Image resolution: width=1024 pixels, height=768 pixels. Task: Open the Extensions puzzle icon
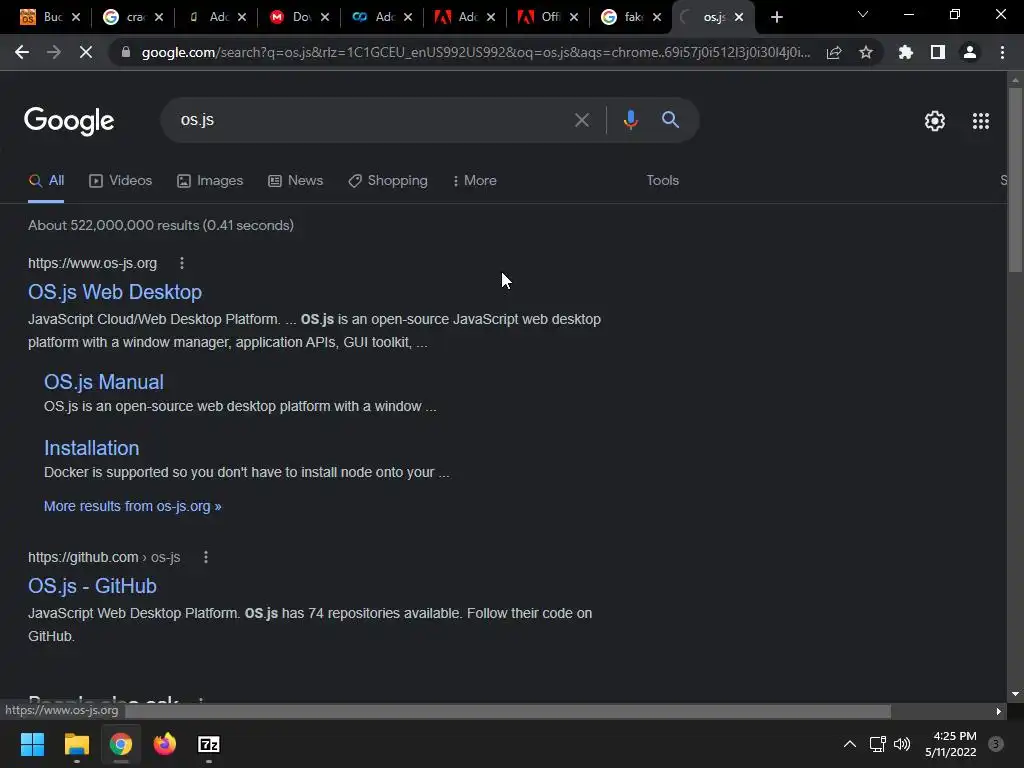pyautogui.click(x=905, y=52)
